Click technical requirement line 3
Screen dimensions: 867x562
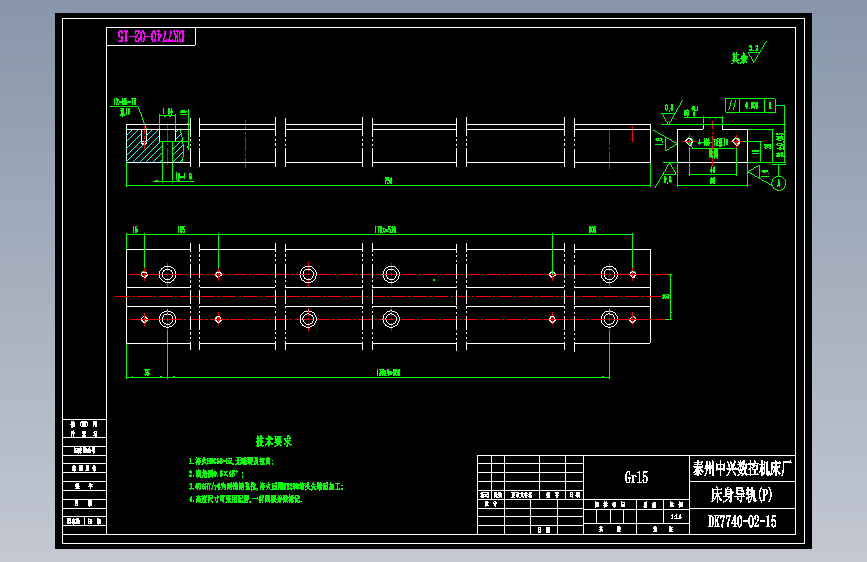(266, 486)
